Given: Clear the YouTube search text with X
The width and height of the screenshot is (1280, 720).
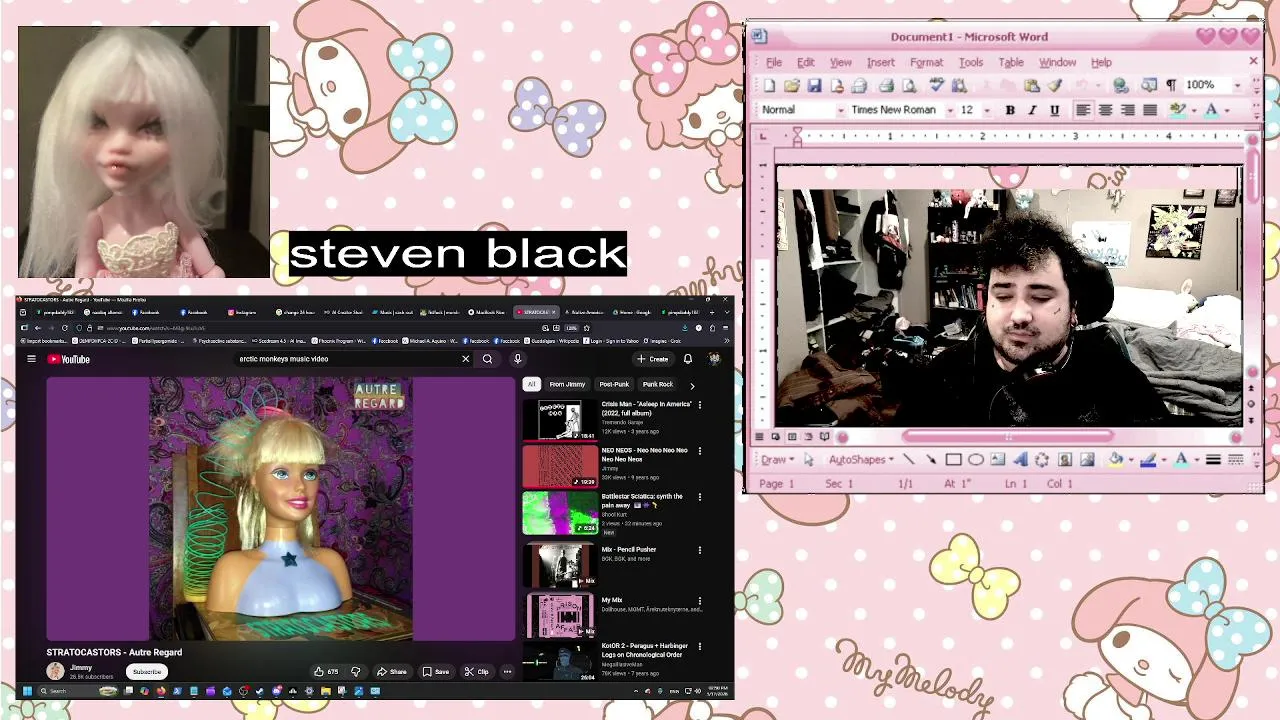Looking at the screenshot, I should click(465, 359).
